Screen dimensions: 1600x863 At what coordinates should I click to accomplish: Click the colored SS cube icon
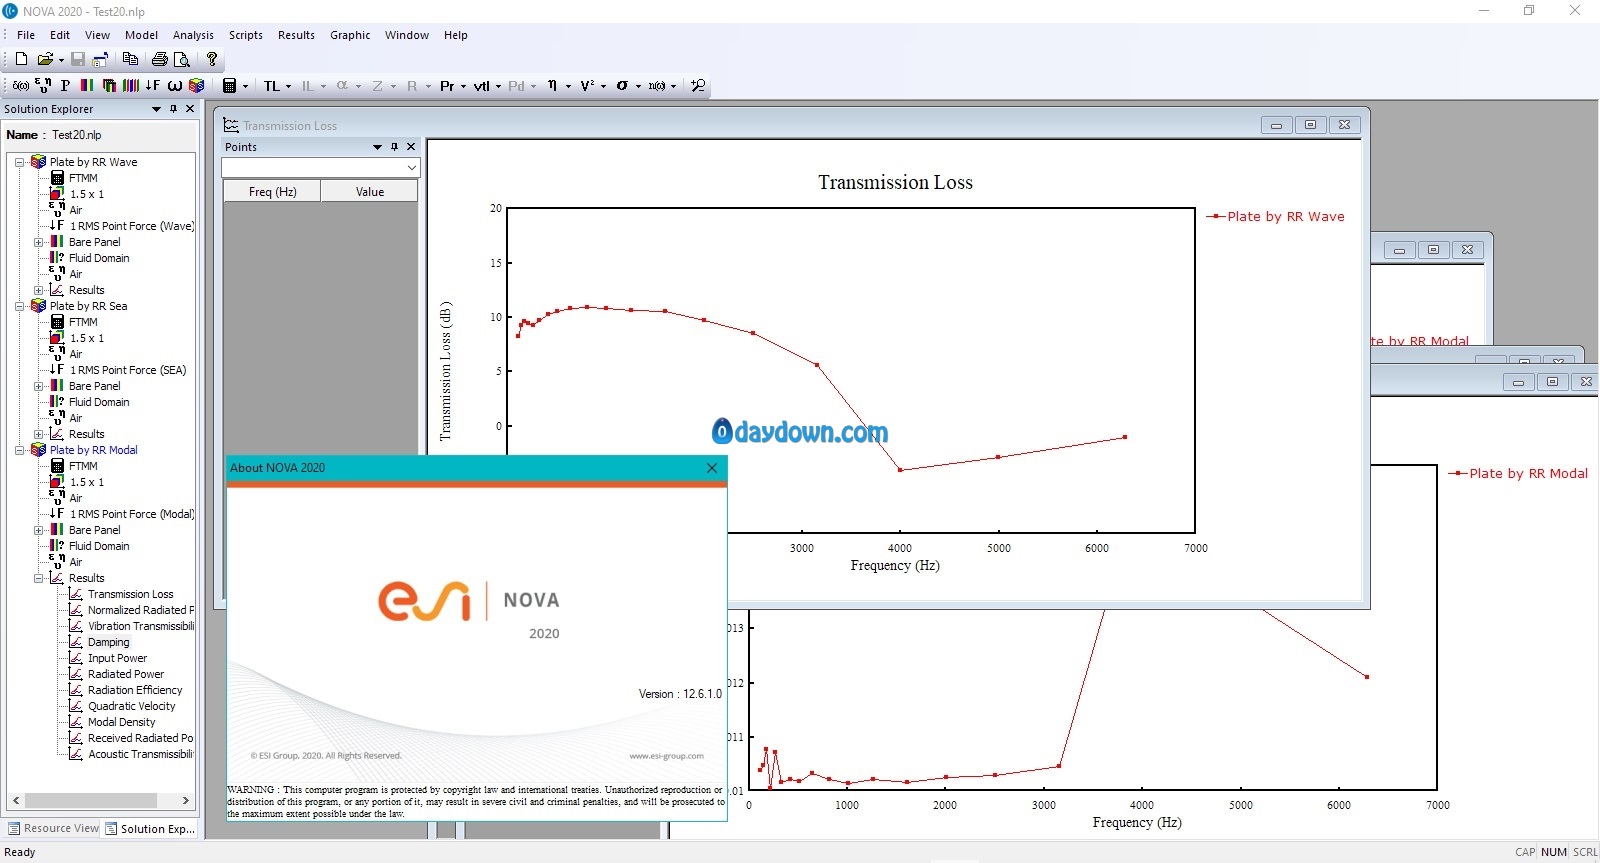click(x=197, y=86)
